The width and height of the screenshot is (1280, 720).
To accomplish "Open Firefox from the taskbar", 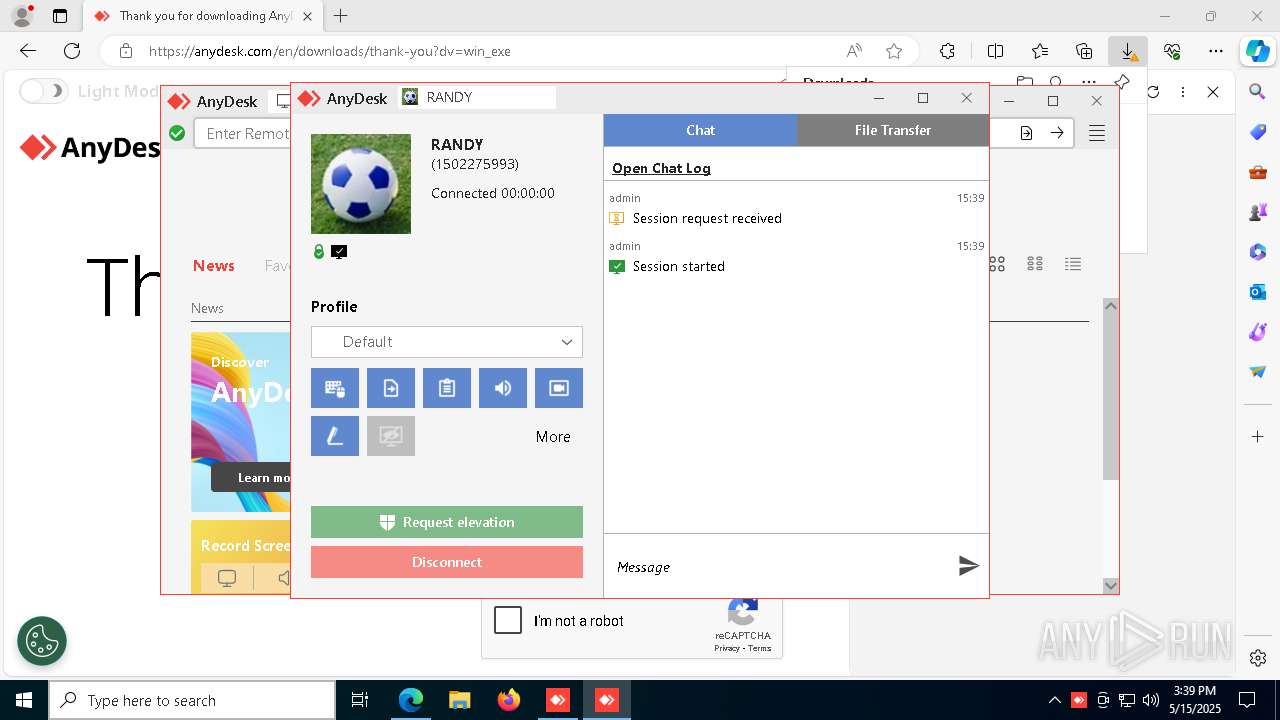I will click(509, 700).
